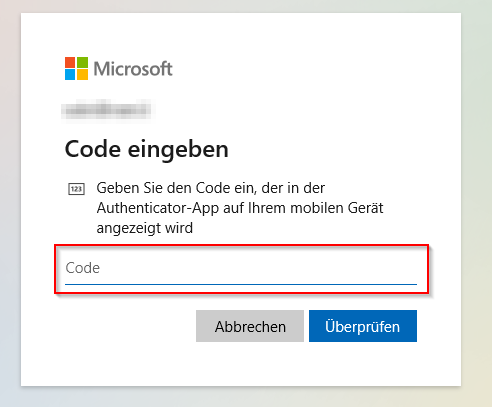Click the red square of Microsoft logo
Screen dimensions: 492x407
click(x=70, y=62)
